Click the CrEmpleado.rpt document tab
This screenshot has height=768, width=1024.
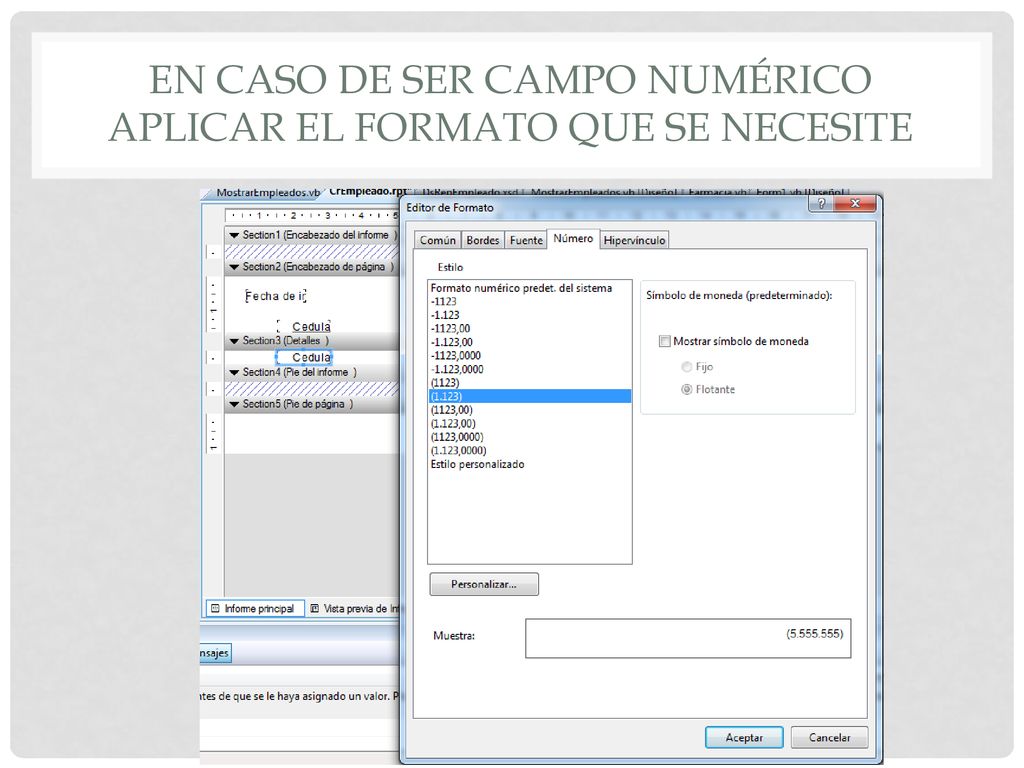[367, 192]
